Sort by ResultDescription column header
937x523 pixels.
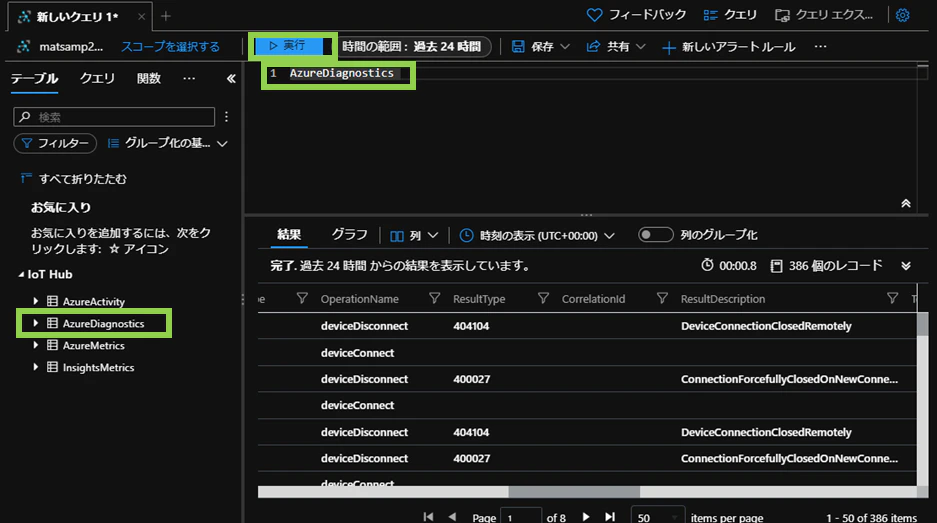click(x=723, y=299)
